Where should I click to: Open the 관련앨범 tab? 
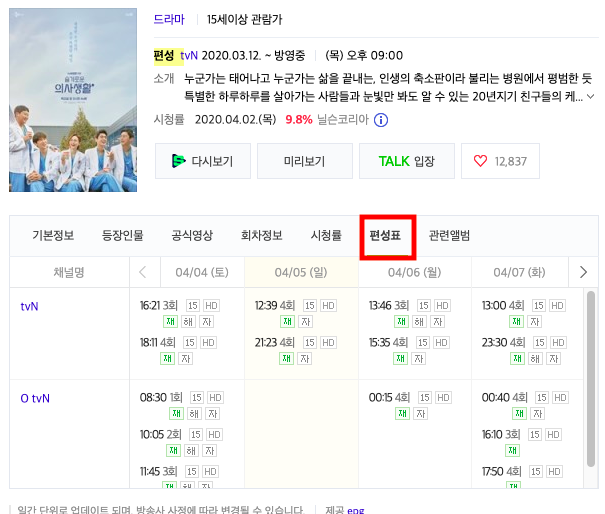click(450, 235)
